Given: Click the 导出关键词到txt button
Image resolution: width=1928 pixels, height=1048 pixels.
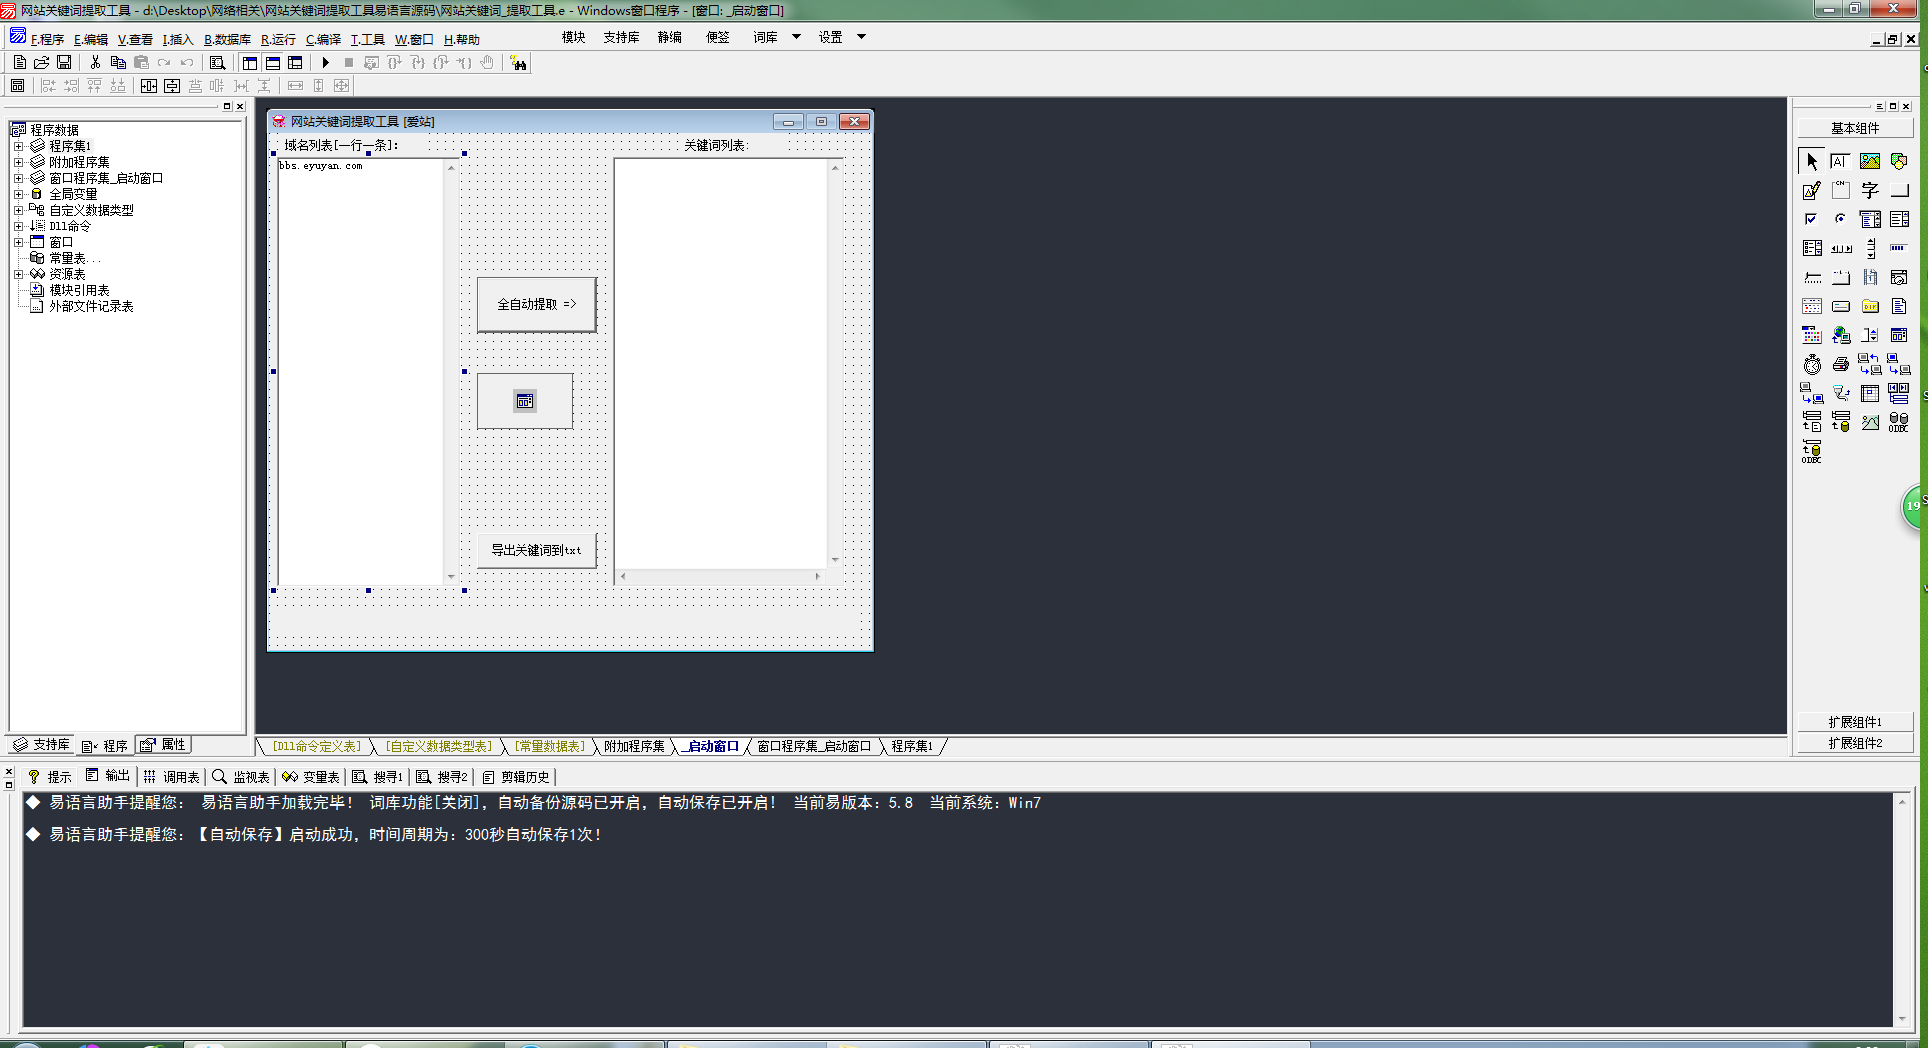Looking at the screenshot, I should pyautogui.click(x=537, y=550).
